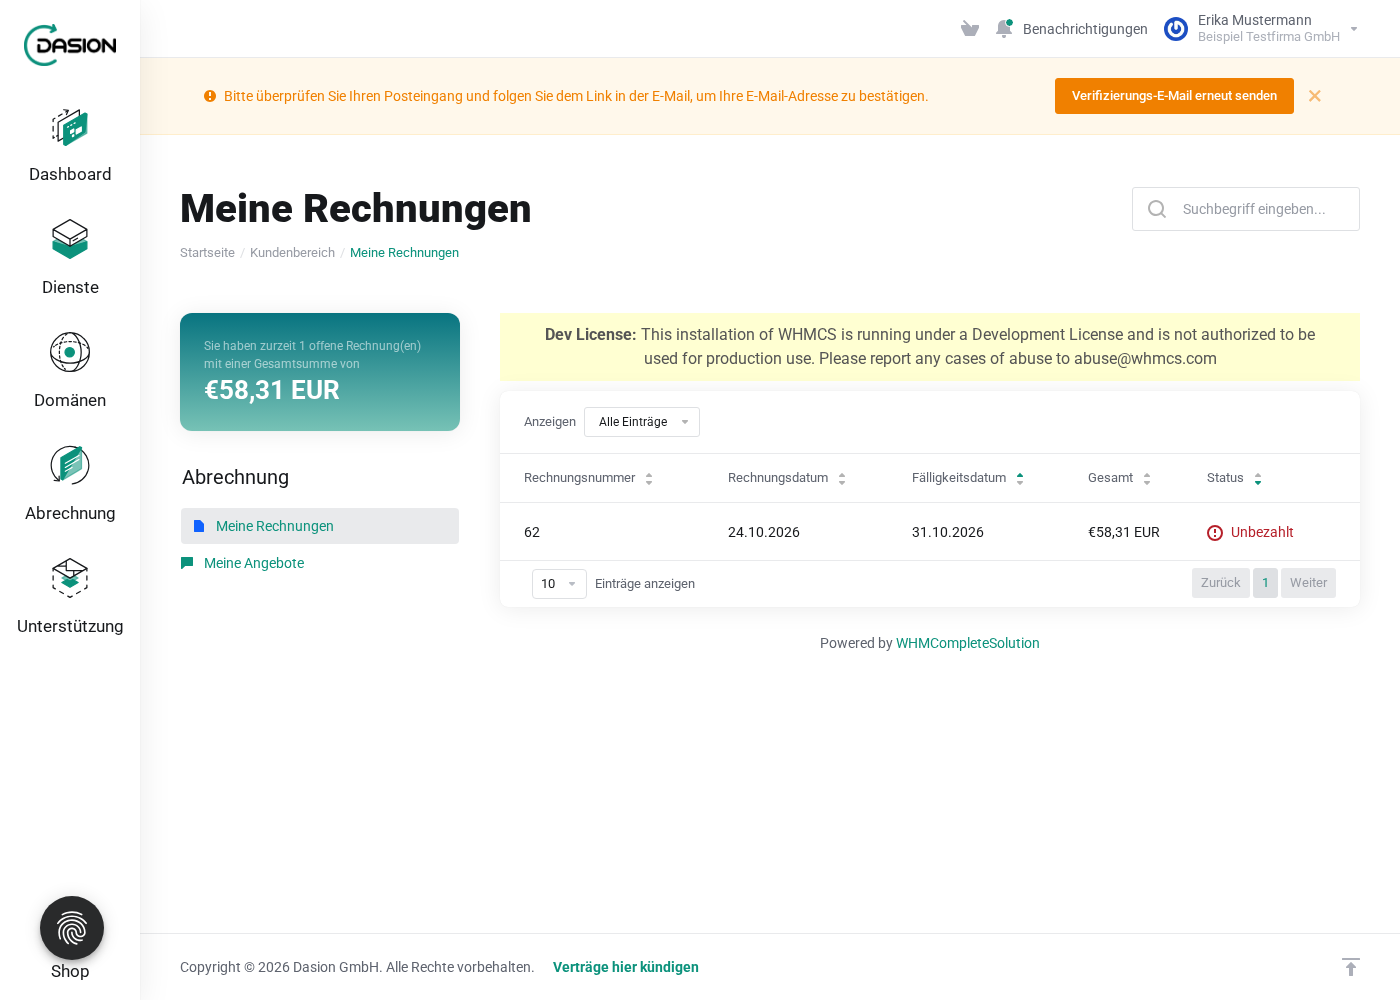Focus the Suchbegriff eingeben search field
Image resolution: width=1400 pixels, height=1000 pixels.
coord(1246,209)
